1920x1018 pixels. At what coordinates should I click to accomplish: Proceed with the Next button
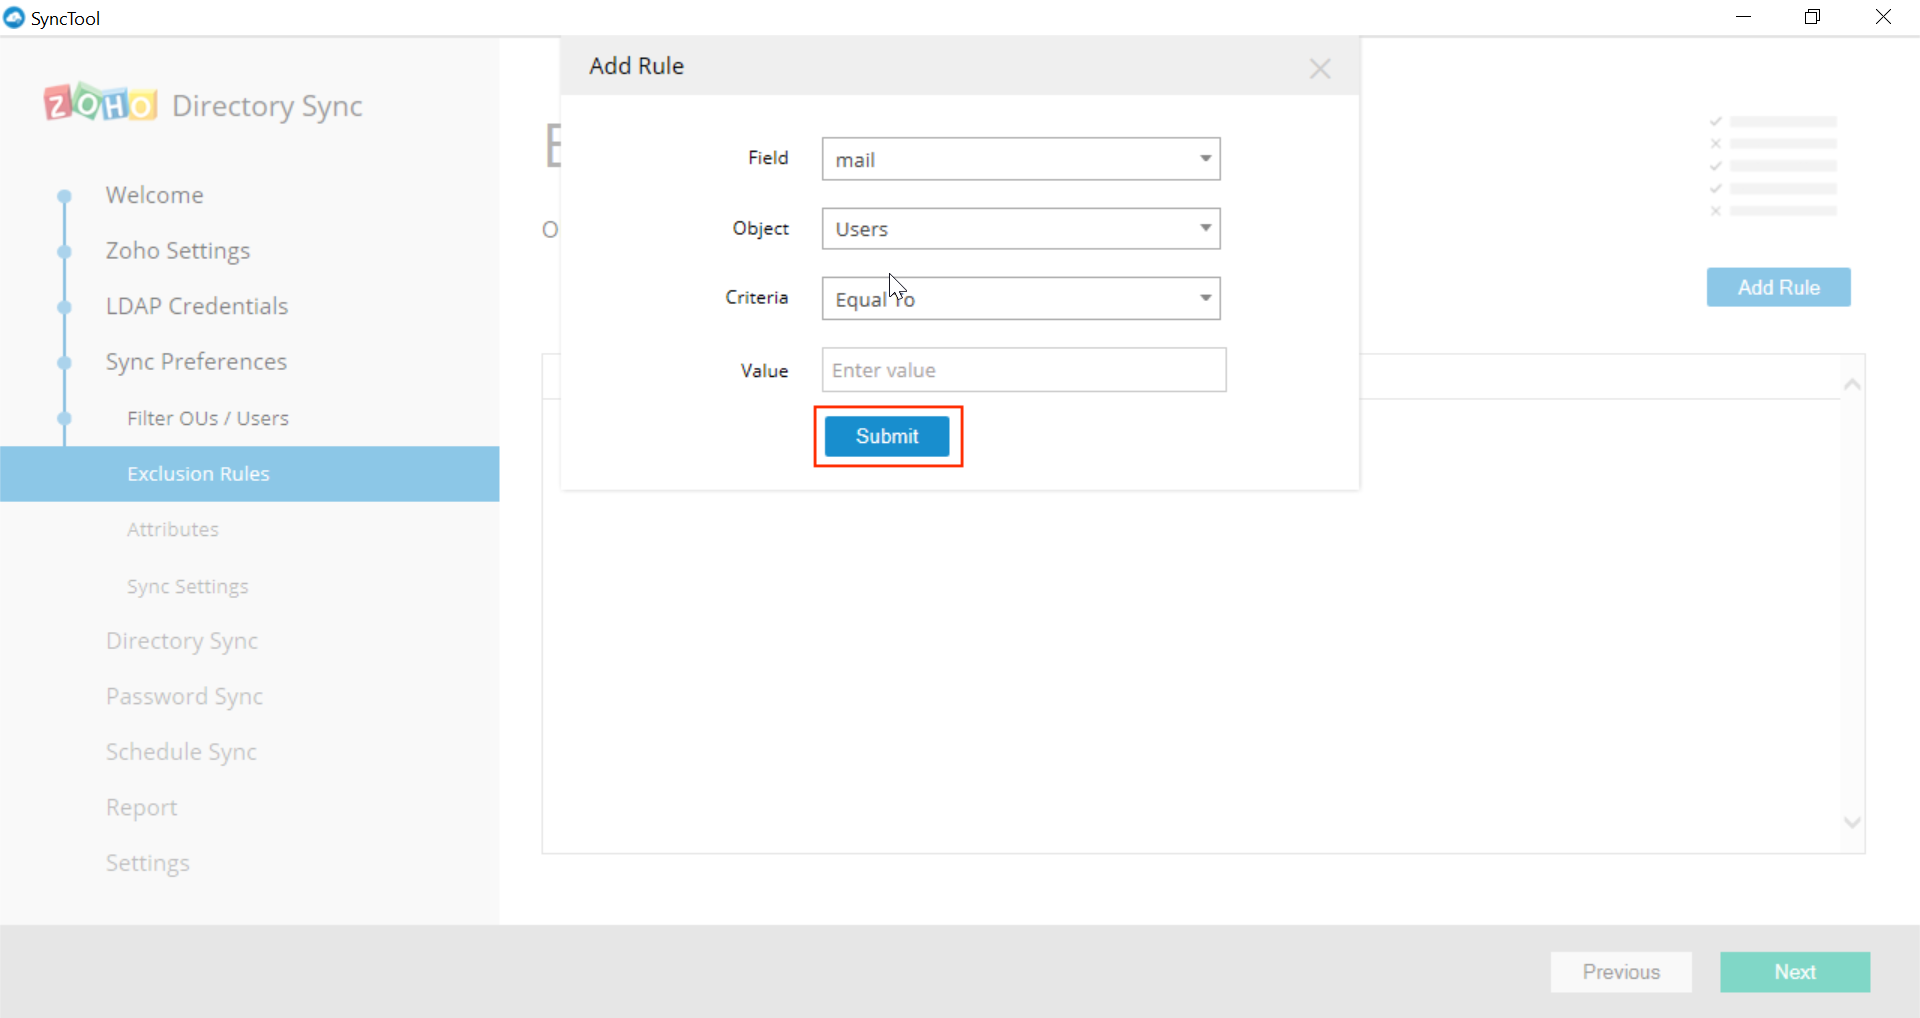tap(1794, 971)
